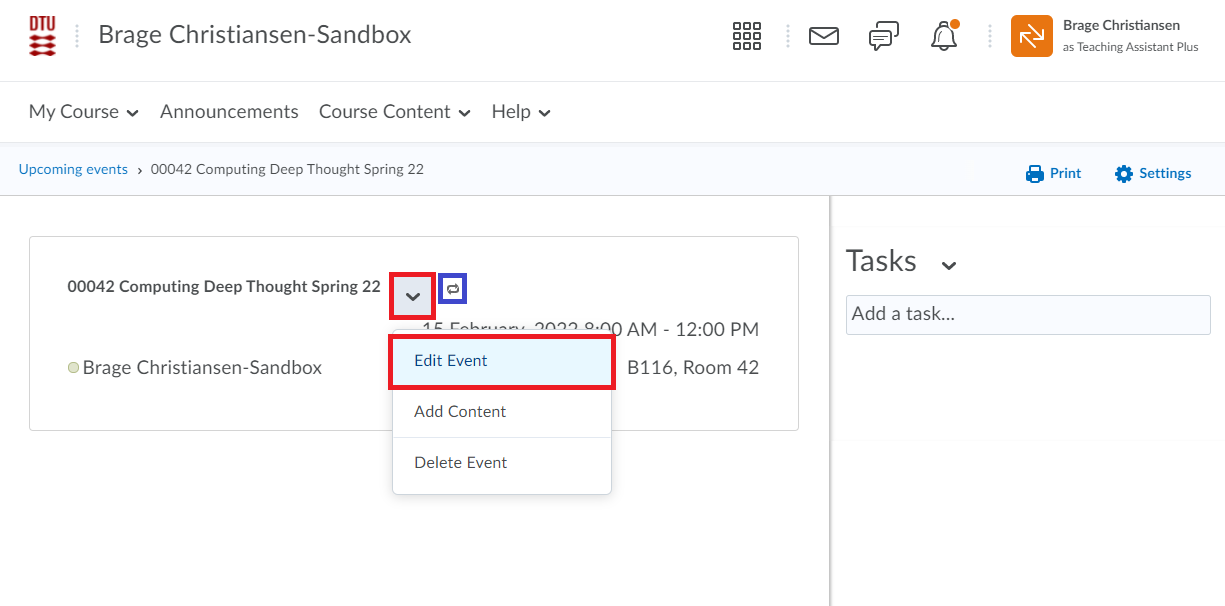Open calendar Settings gear
Screen dimensions: 1225x606
pyautogui.click(x=1124, y=174)
